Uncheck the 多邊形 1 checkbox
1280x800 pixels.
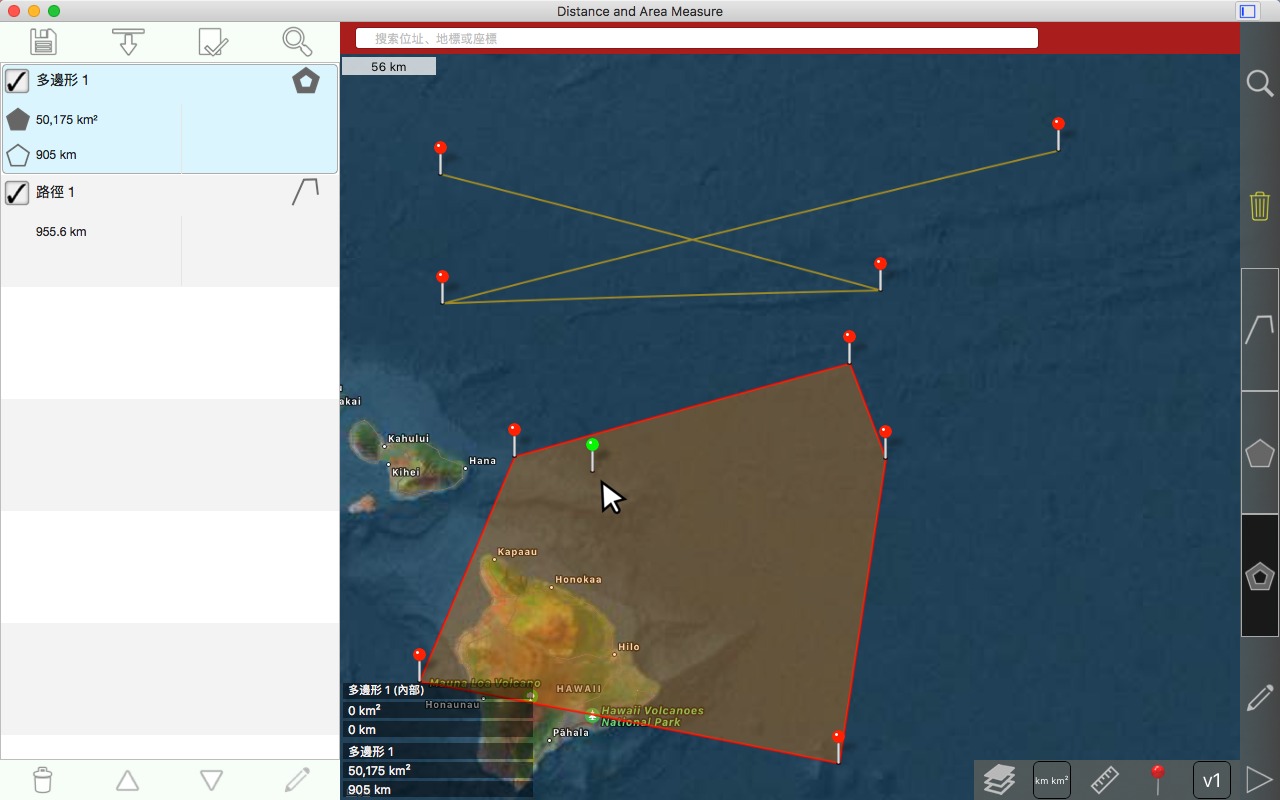17,81
